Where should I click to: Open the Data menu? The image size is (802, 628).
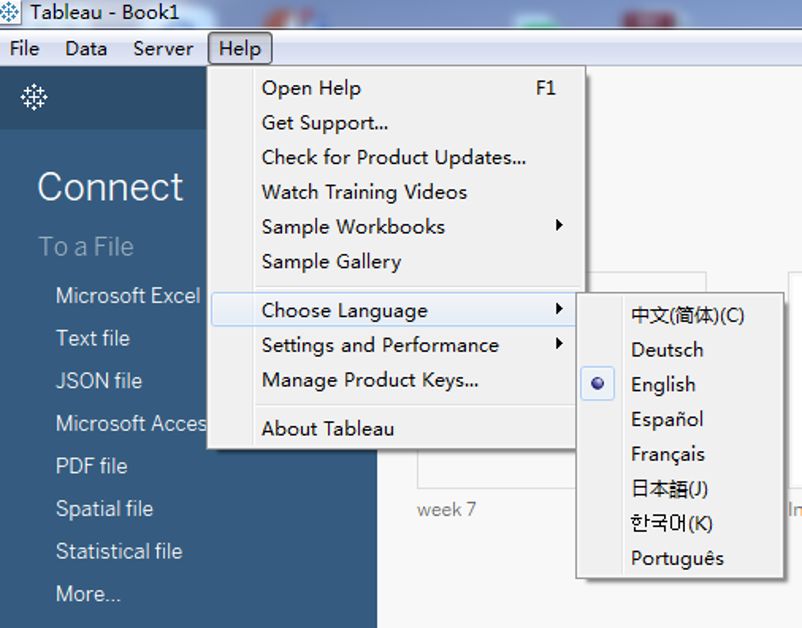coord(86,49)
